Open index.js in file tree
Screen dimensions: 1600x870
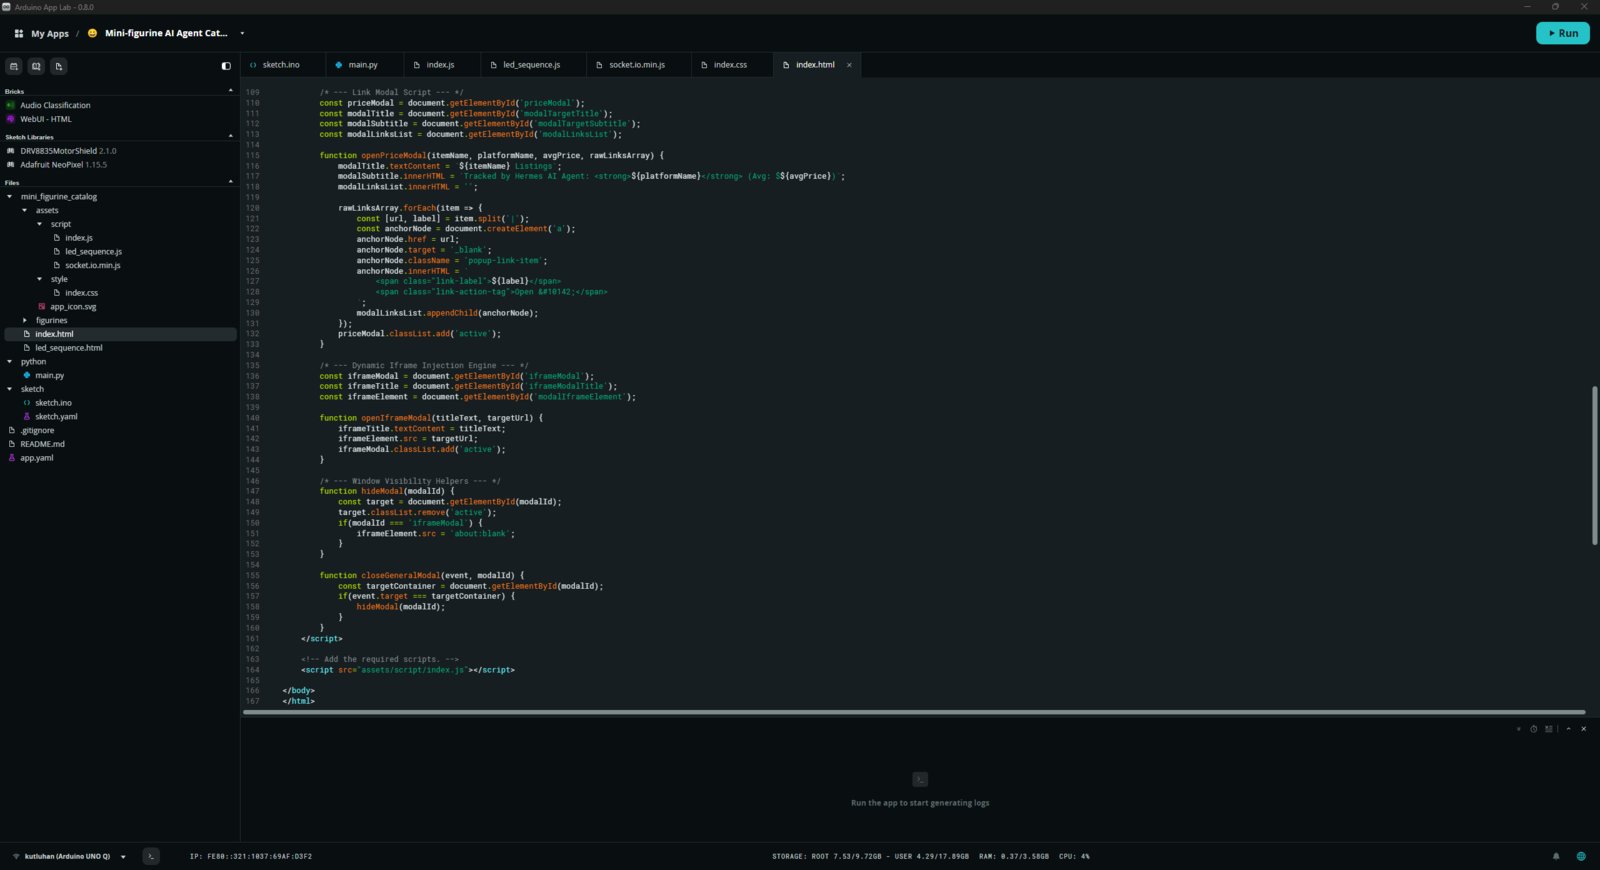point(78,238)
